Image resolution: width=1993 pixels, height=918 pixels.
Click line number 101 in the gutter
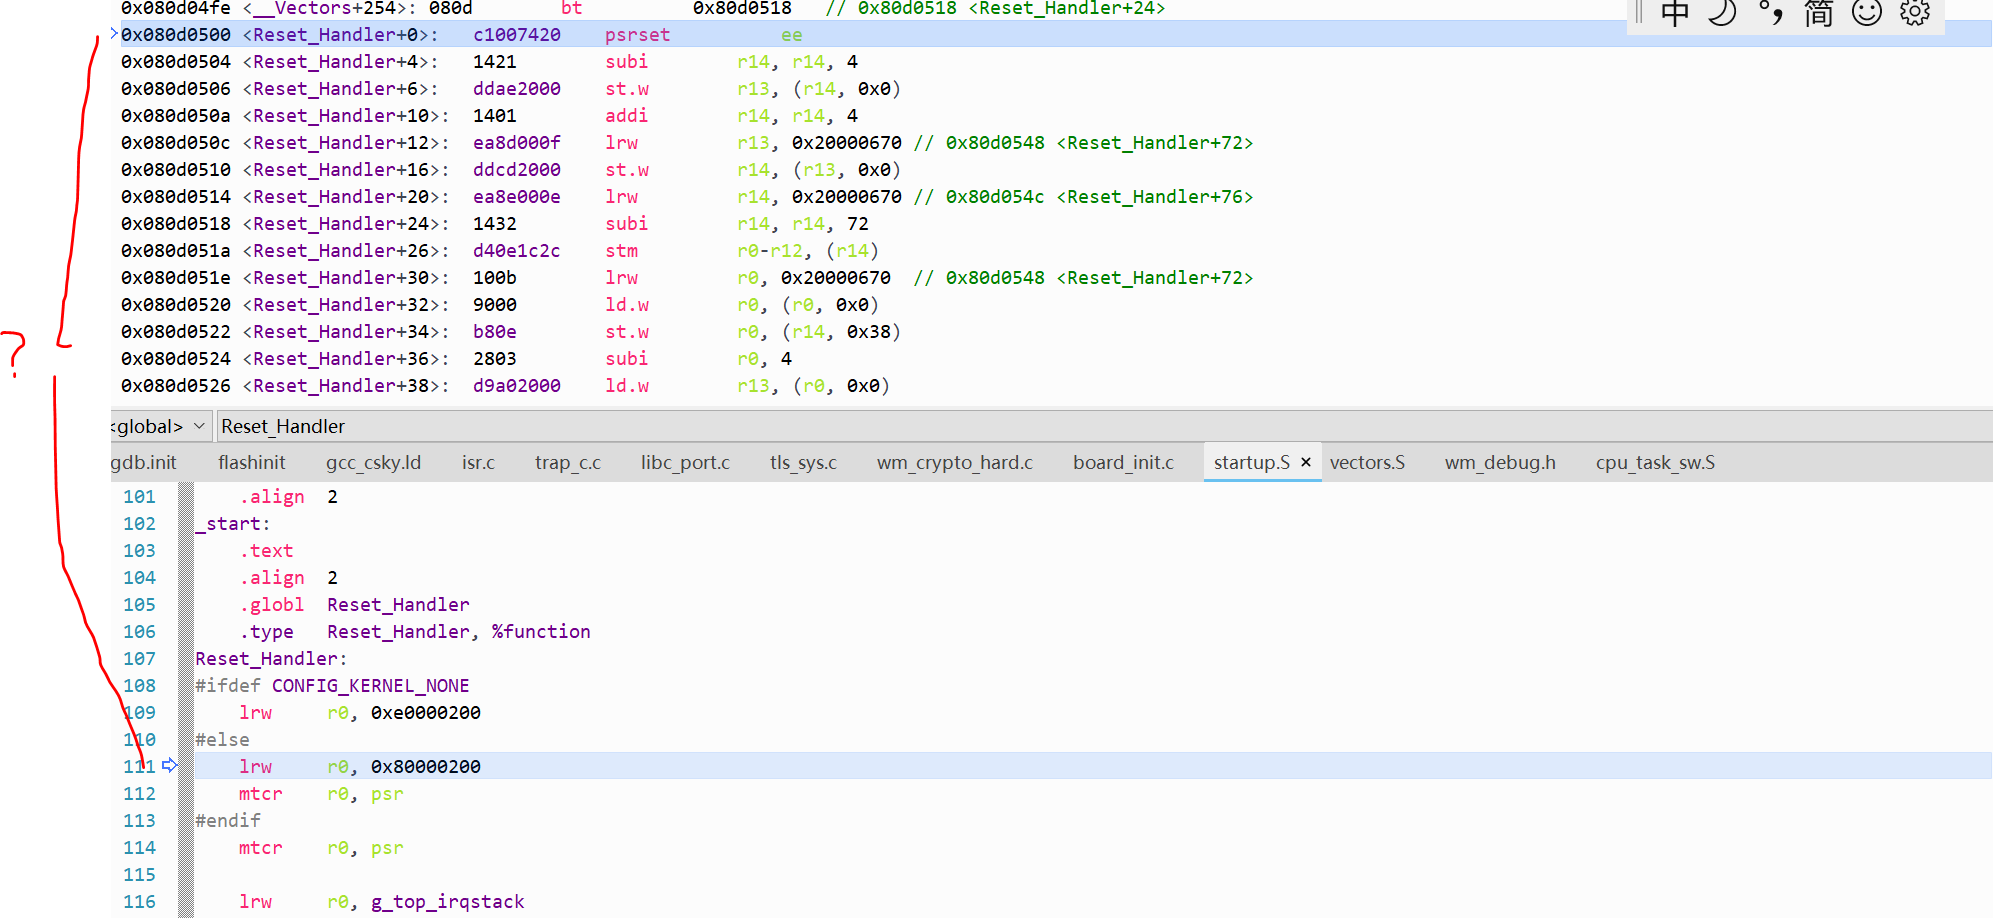point(139,496)
